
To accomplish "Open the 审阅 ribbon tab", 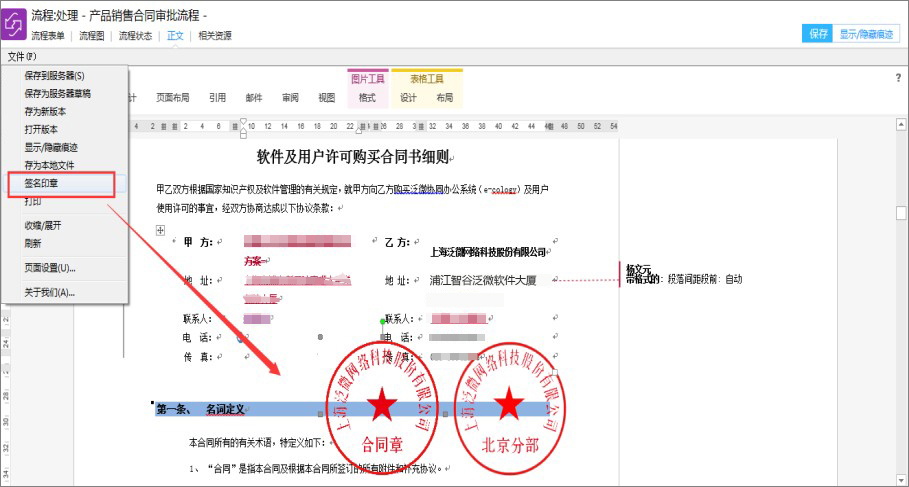I will pyautogui.click(x=290, y=98).
